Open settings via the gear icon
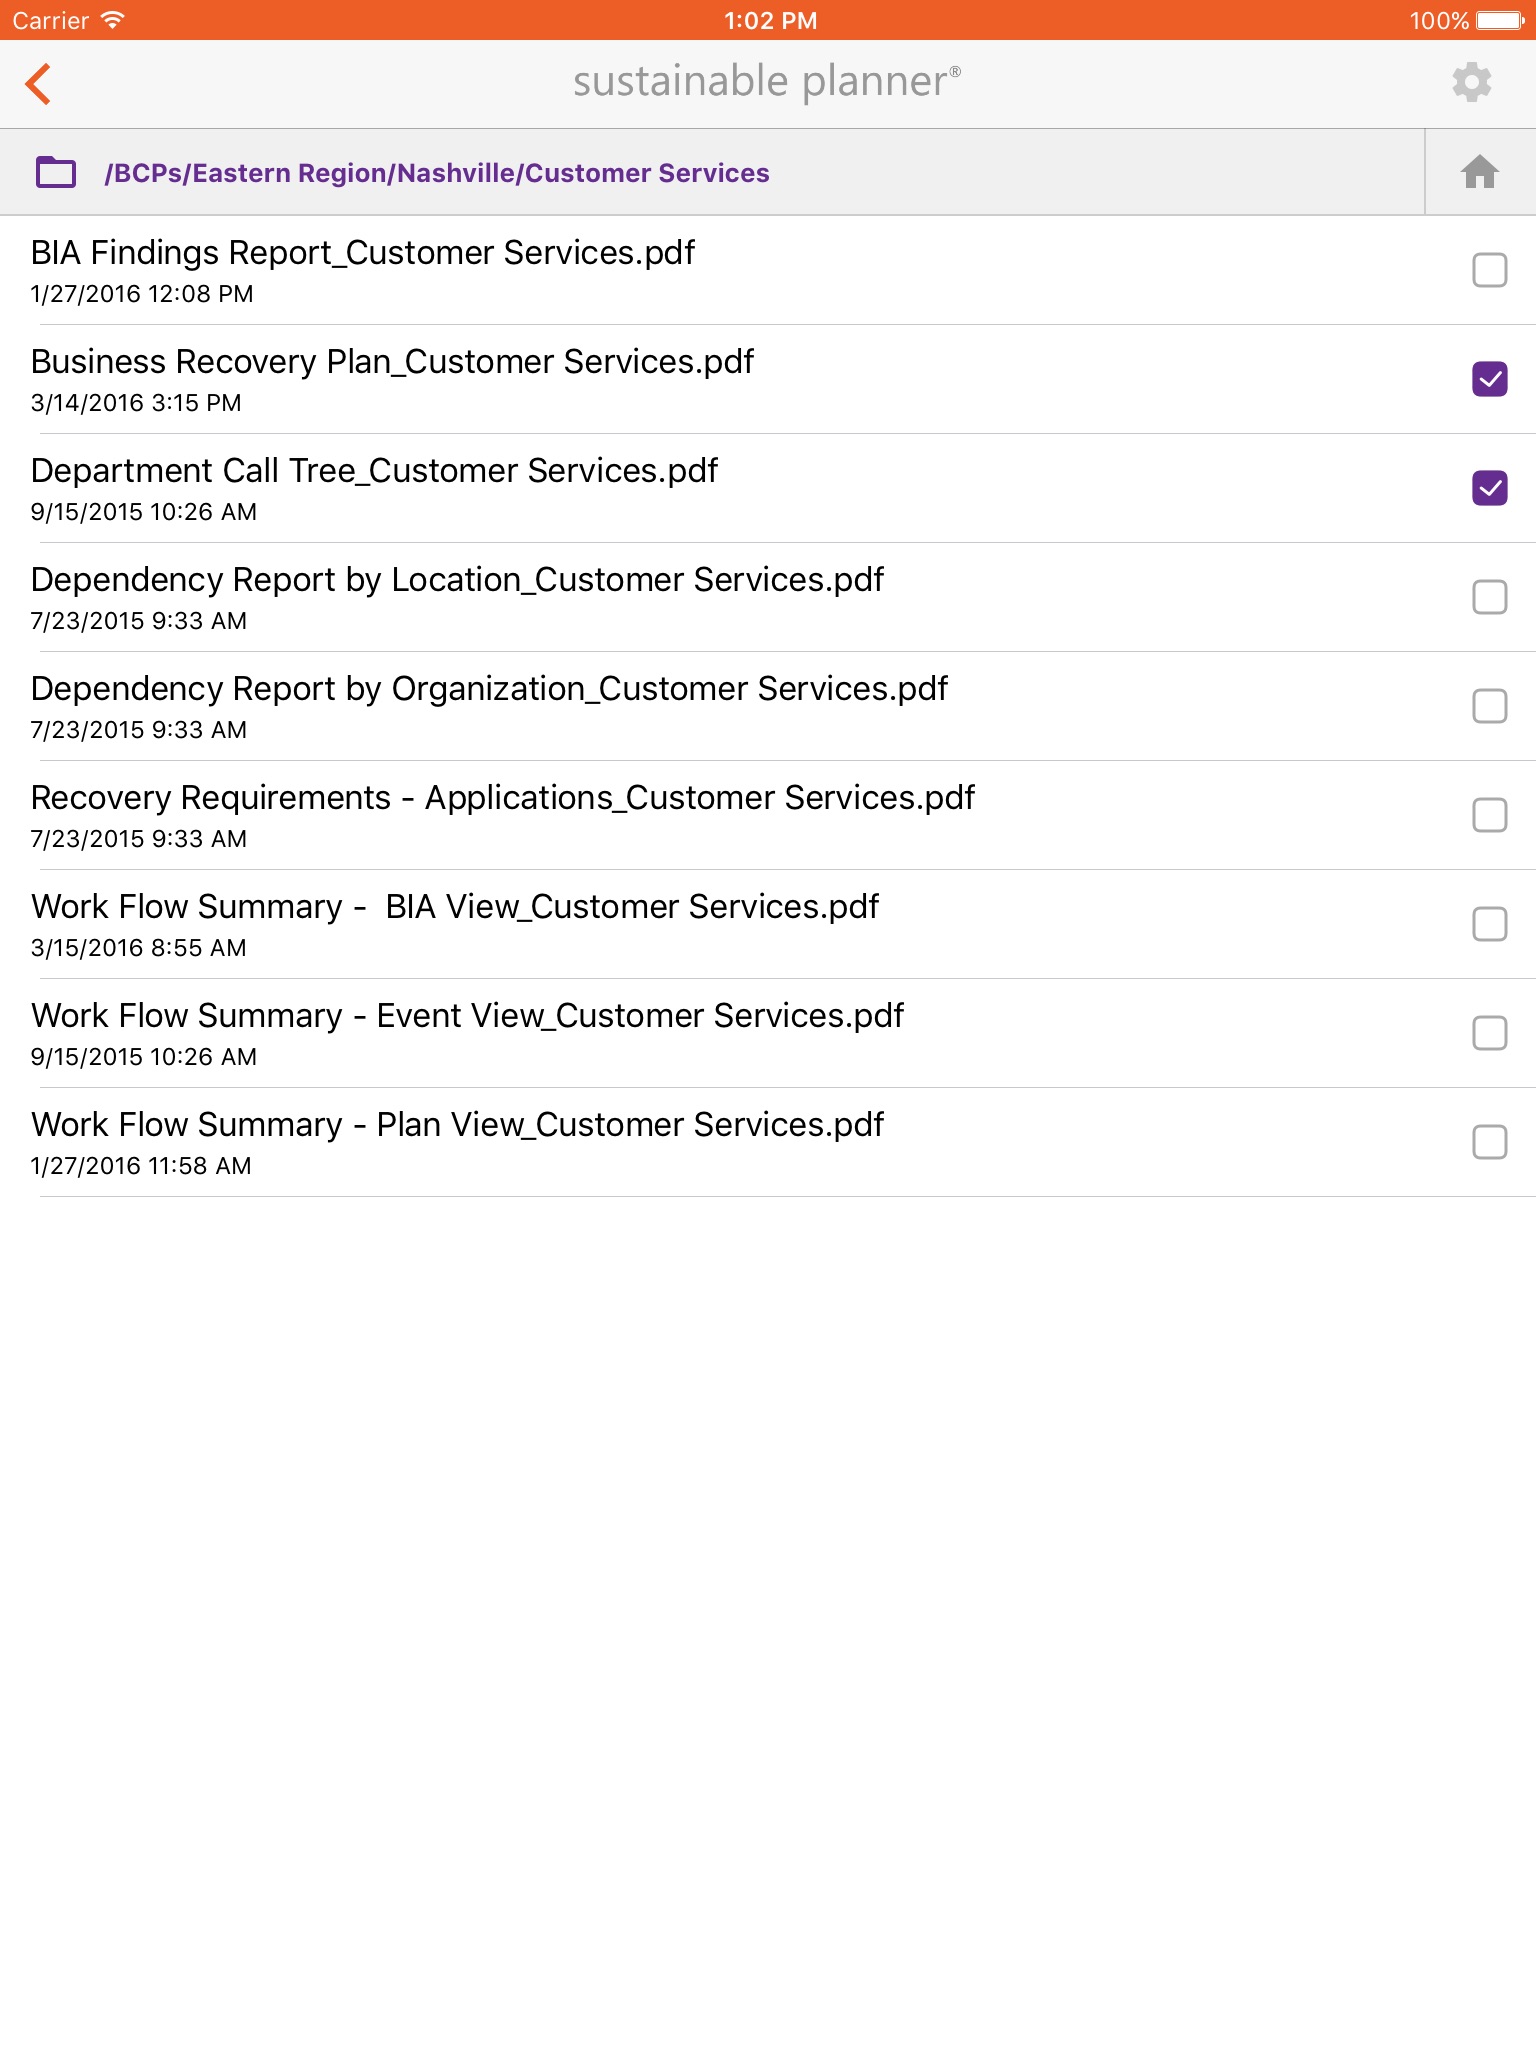1536x2048 pixels. click(x=1471, y=82)
